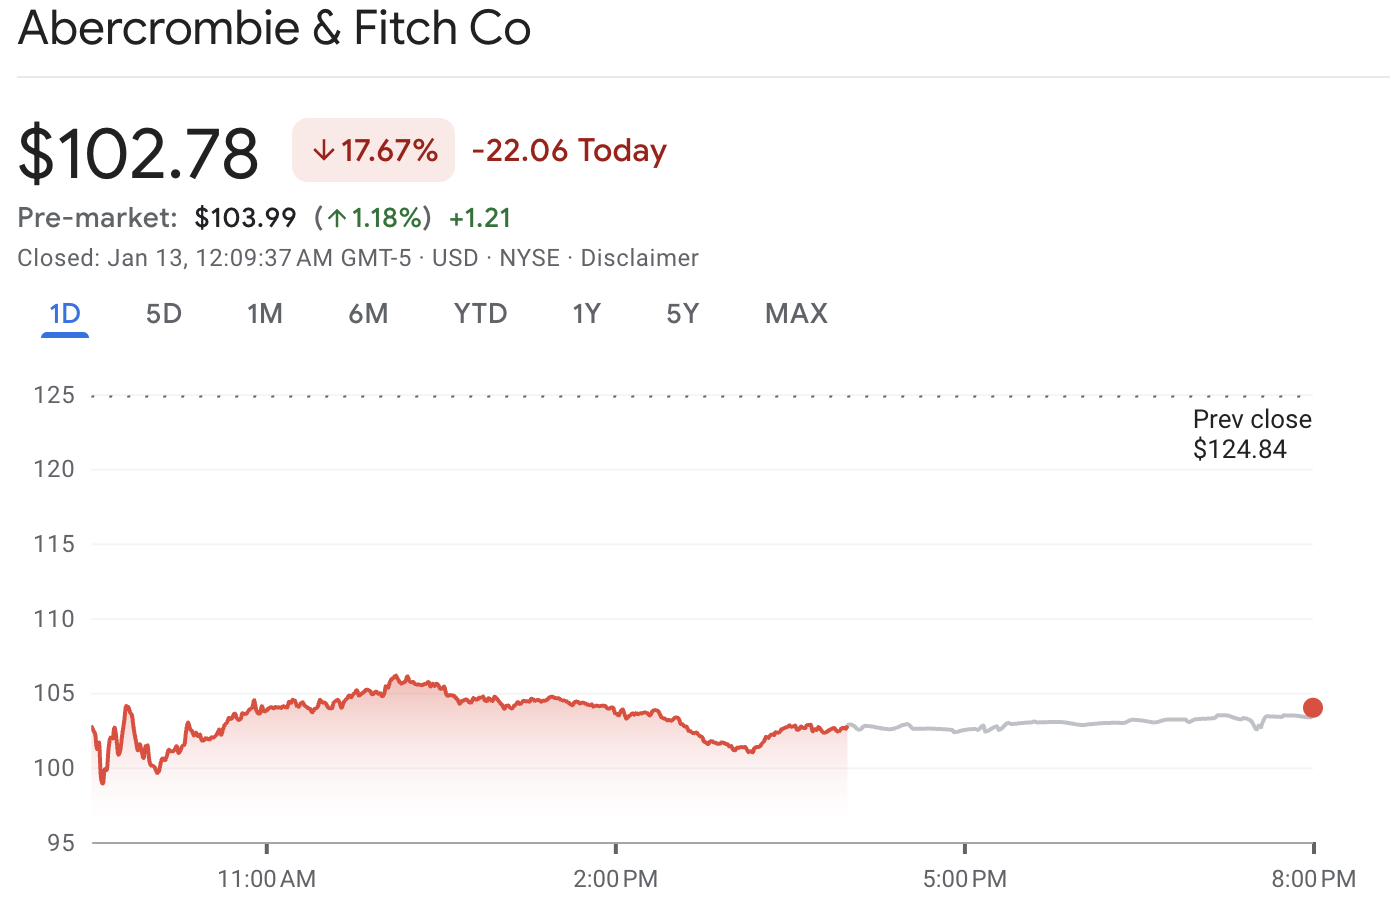Open the 6M chart view
Screen dimensions: 1390x914
[368, 313]
